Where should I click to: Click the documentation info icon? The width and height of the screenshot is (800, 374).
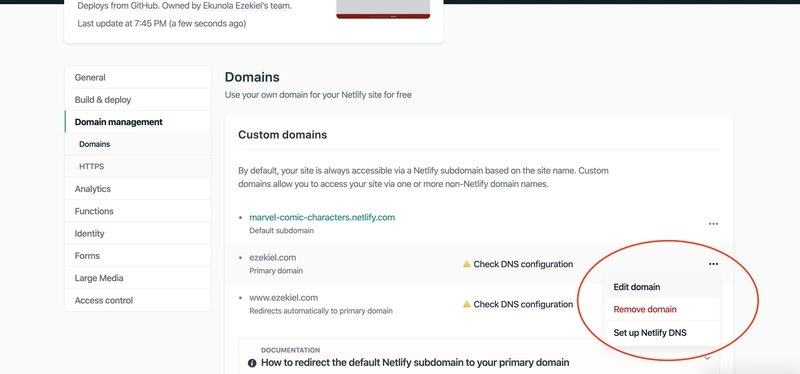[x=252, y=363]
